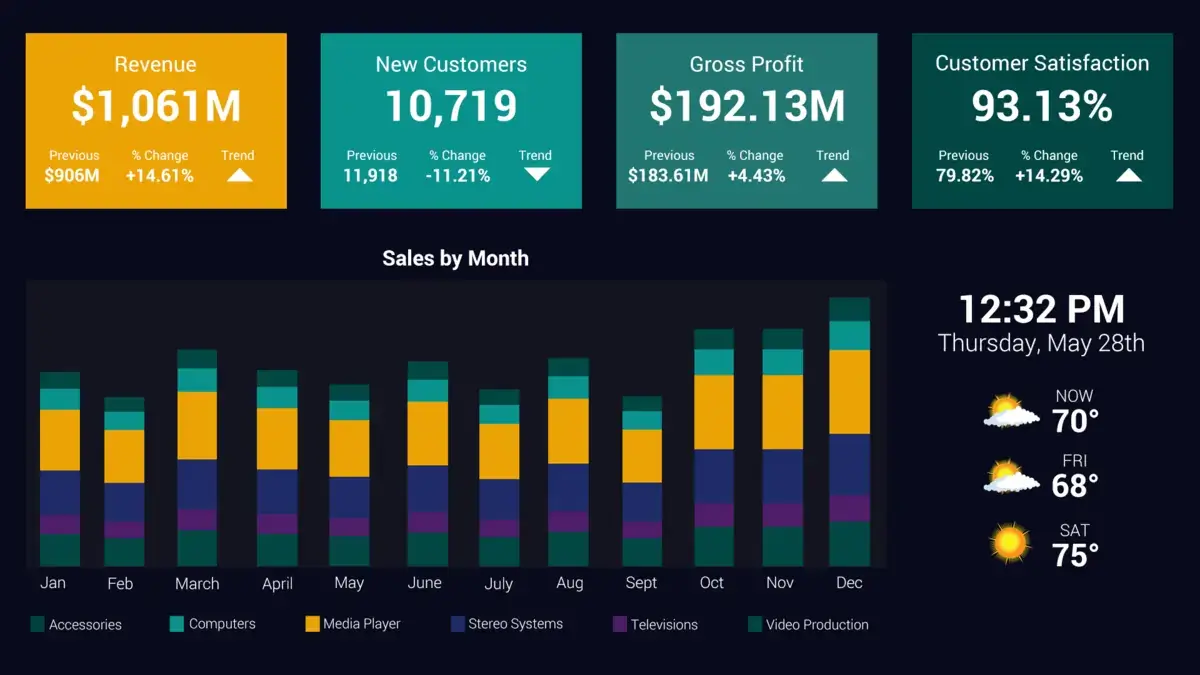Click the Customer Satisfaction trend arrow
This screenshot has width=1200, height=675.
pos(1127,174)
